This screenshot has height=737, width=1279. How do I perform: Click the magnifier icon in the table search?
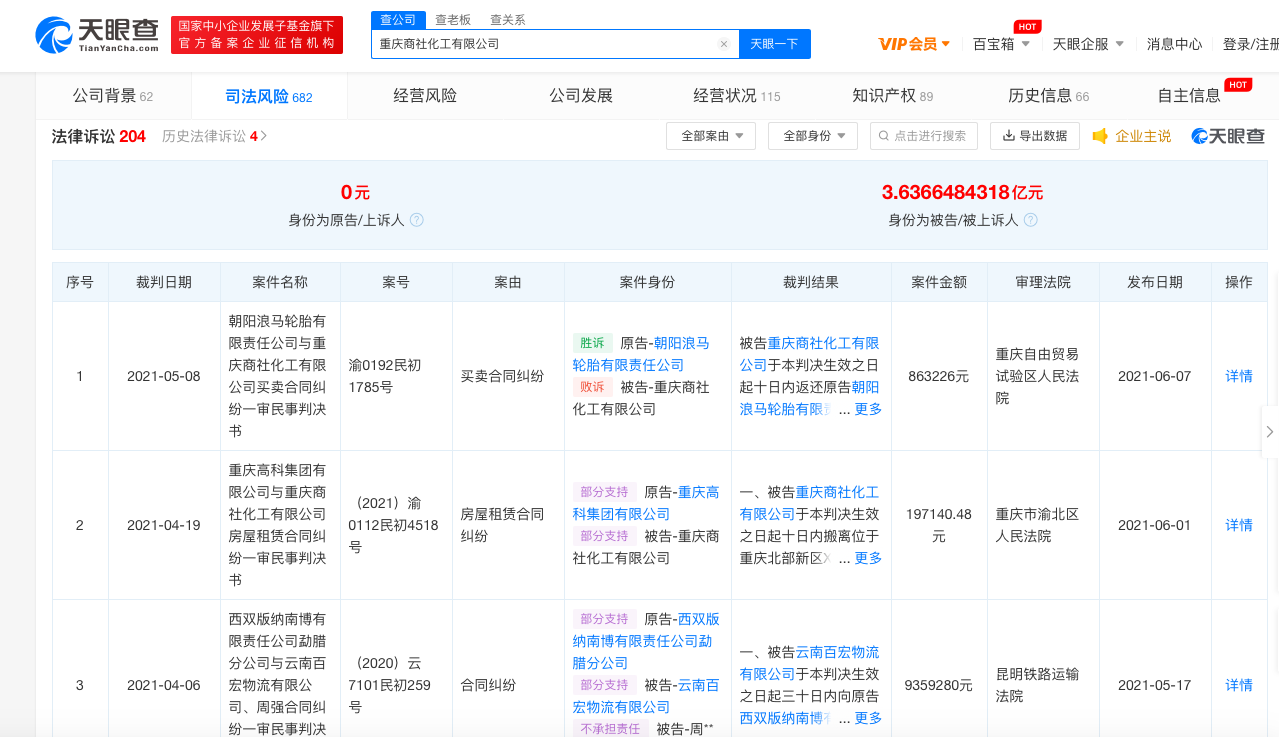point(884,136)
